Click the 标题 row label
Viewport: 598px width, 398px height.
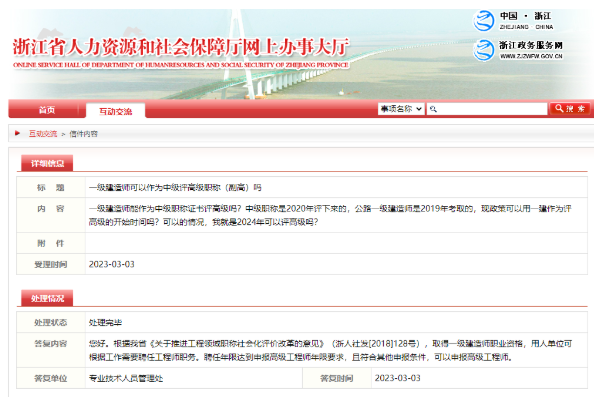(x=51, y=188)
